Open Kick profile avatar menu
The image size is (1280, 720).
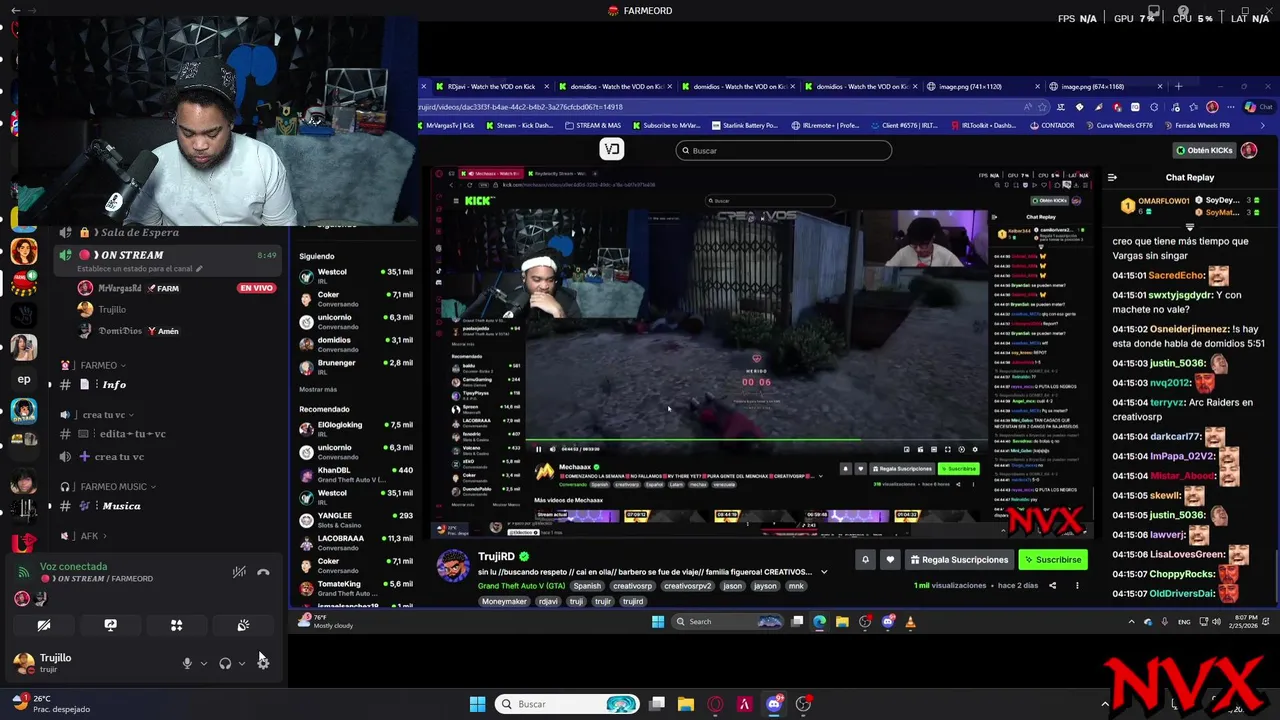point(1249,150)
